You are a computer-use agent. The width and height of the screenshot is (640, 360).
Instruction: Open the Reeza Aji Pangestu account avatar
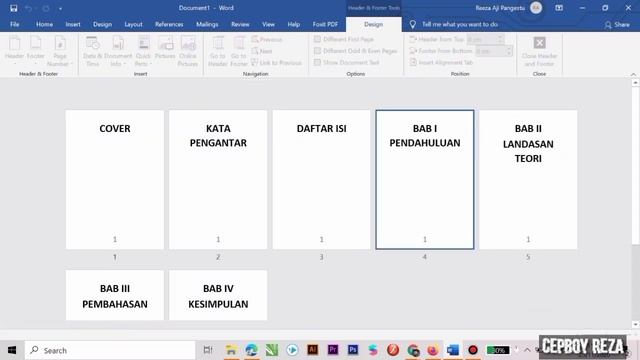point(536,8)
